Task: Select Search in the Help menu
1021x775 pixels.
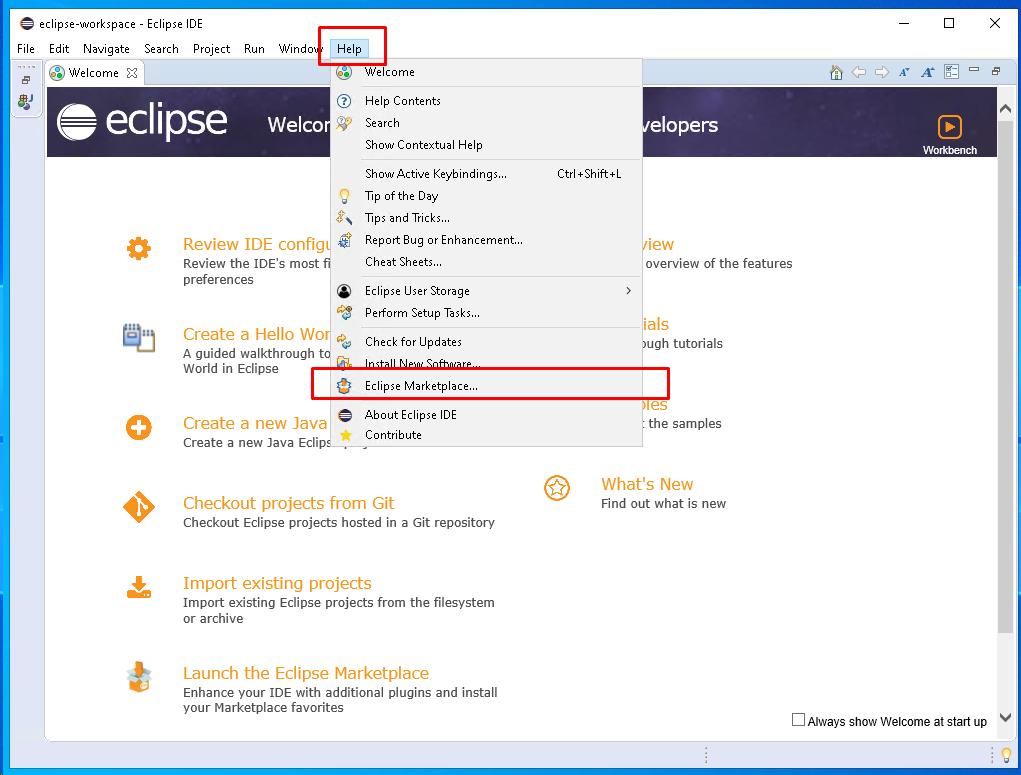Action: 486,123
